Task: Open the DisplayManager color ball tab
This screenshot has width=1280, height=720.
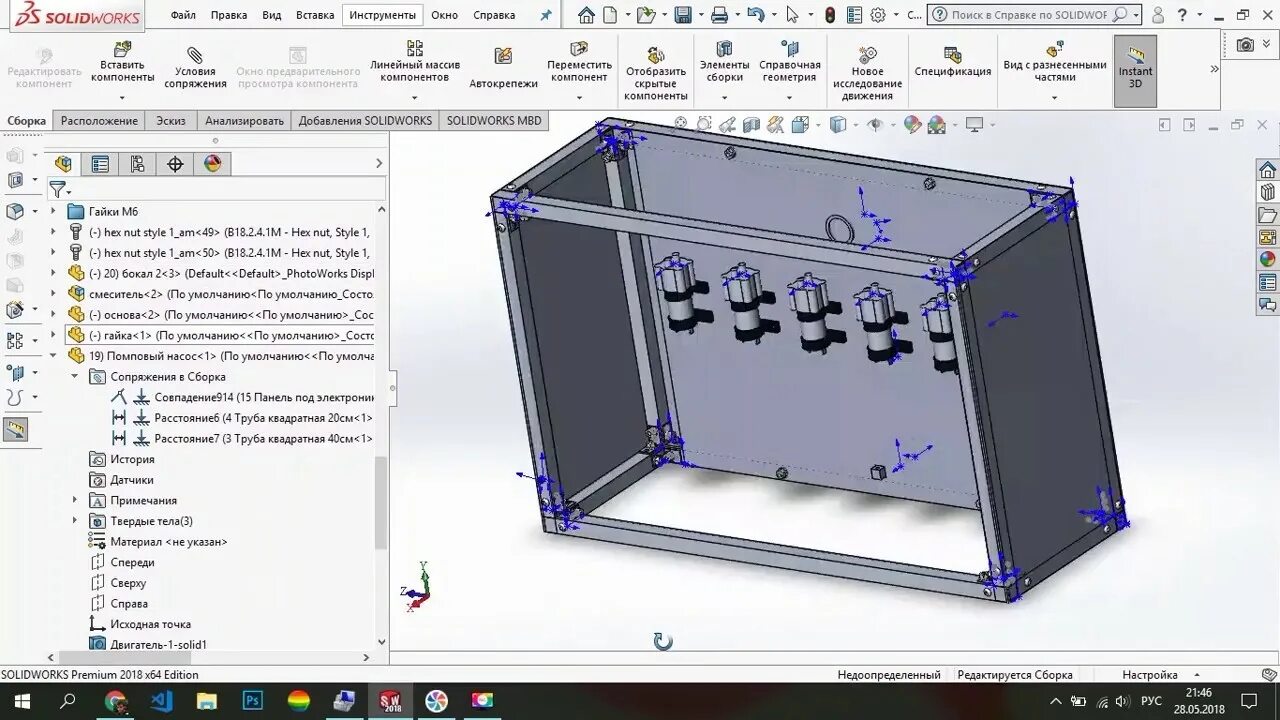Action: click(x=213, y=164)
